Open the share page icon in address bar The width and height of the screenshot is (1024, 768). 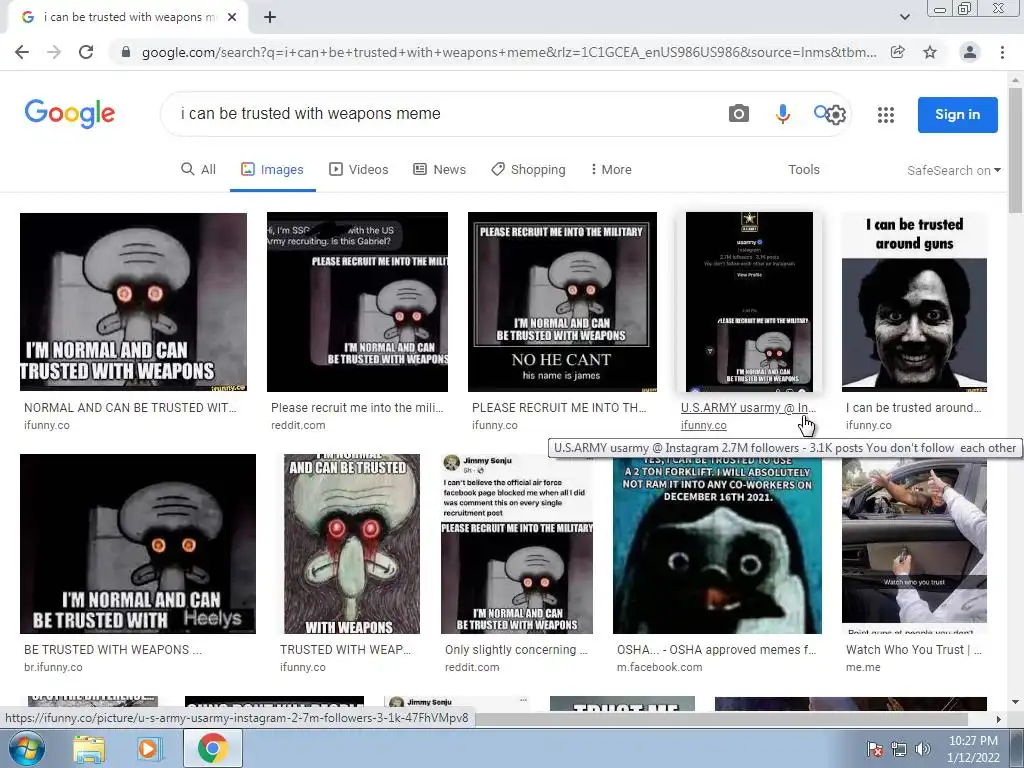(898, 52)
